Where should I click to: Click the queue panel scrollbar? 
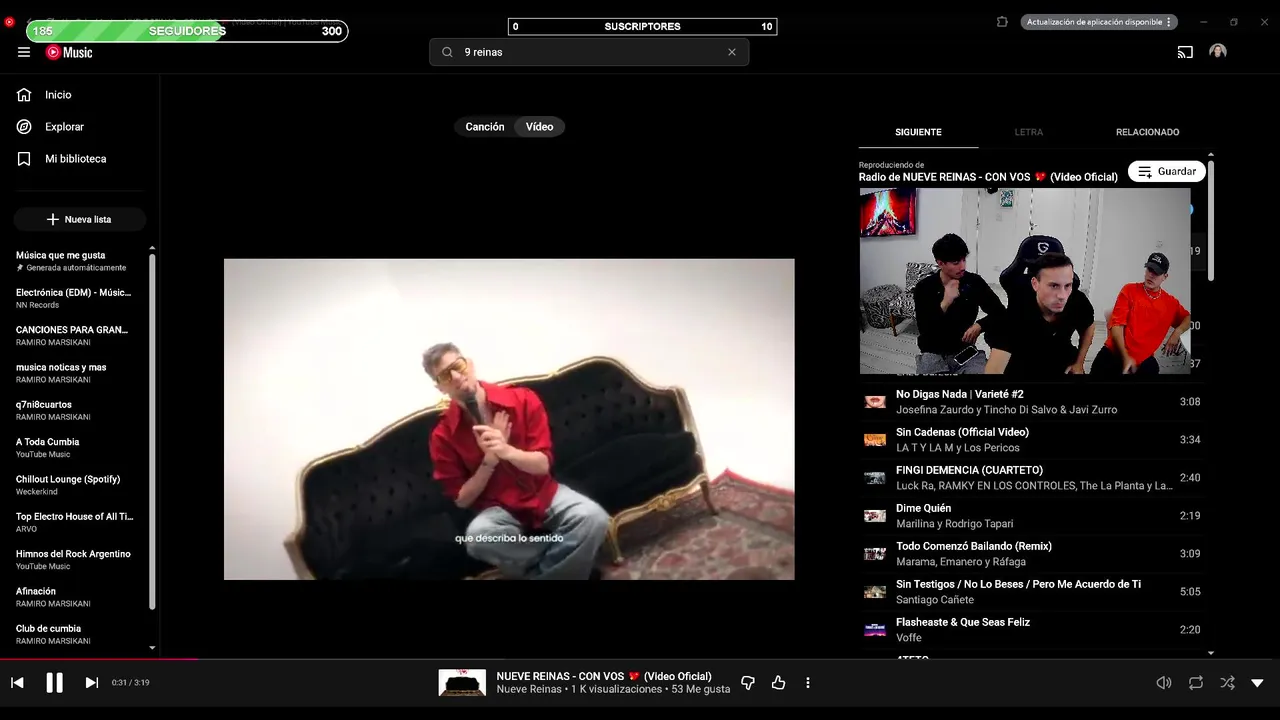1211,220
